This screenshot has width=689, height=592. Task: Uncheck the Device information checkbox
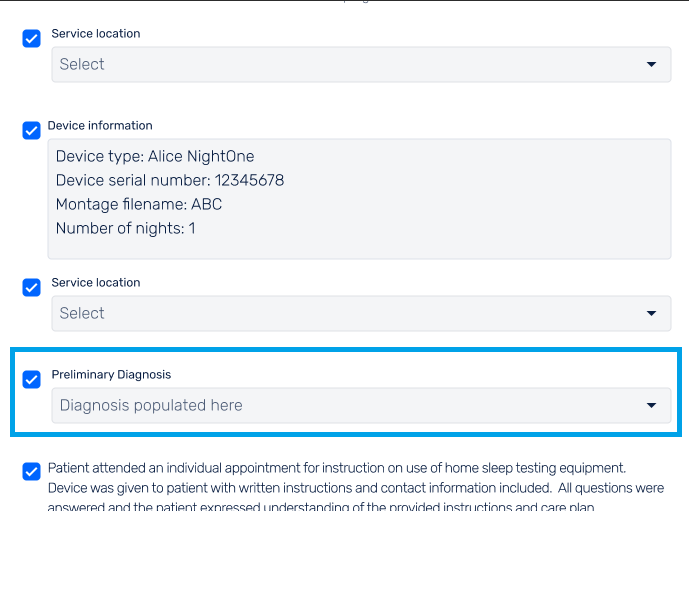click(31, 131)
